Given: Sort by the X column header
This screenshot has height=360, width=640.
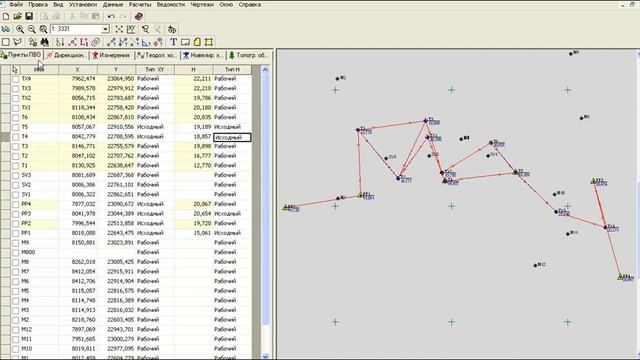Looking at the screenshot, I should (78, 70).
